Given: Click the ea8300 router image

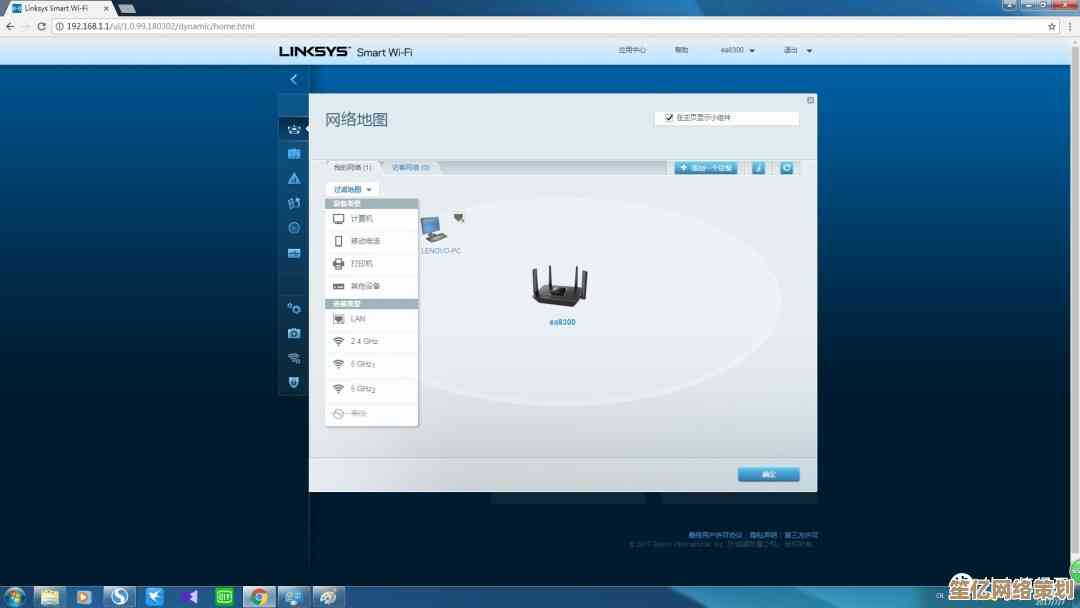Looking at the screenshot, I should point(560,286).
